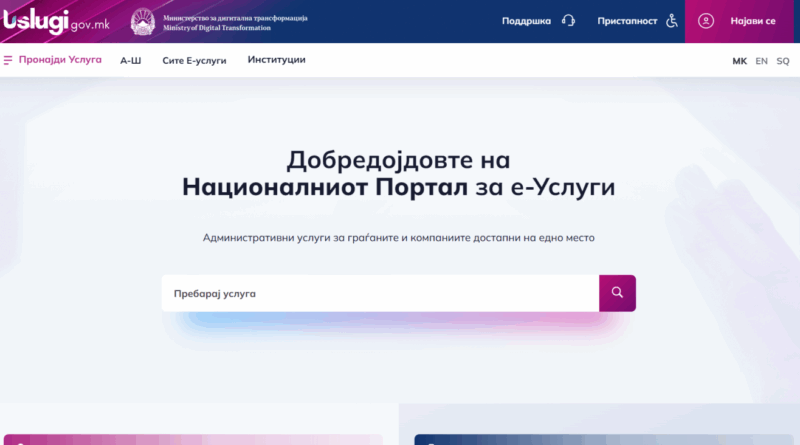
Task: Click the Најави се button
Action: pyautogui.click(x=739, y=21)
